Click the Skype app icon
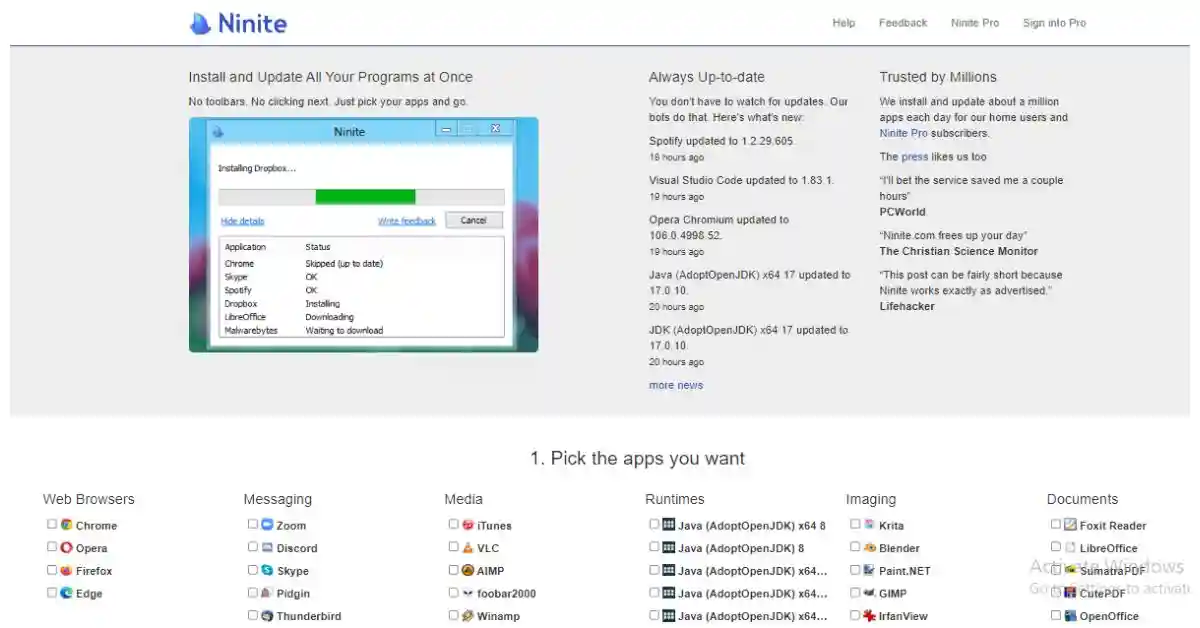The image size is (1200, 628). coord(267,570)
